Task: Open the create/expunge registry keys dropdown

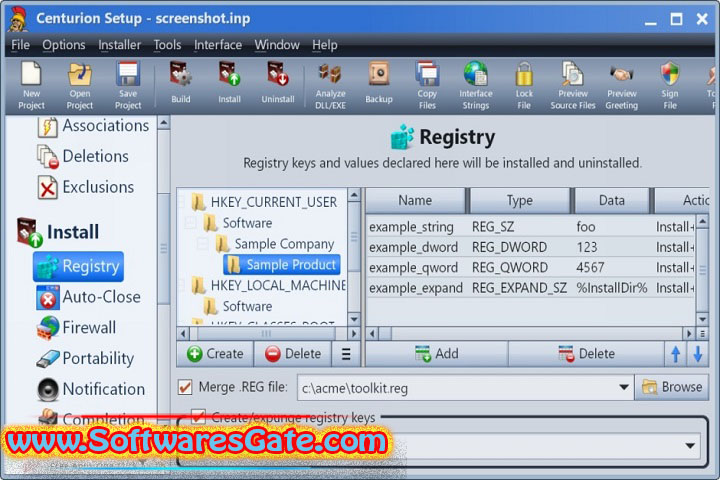Action: pyautogui.click(x=690, y=446)
